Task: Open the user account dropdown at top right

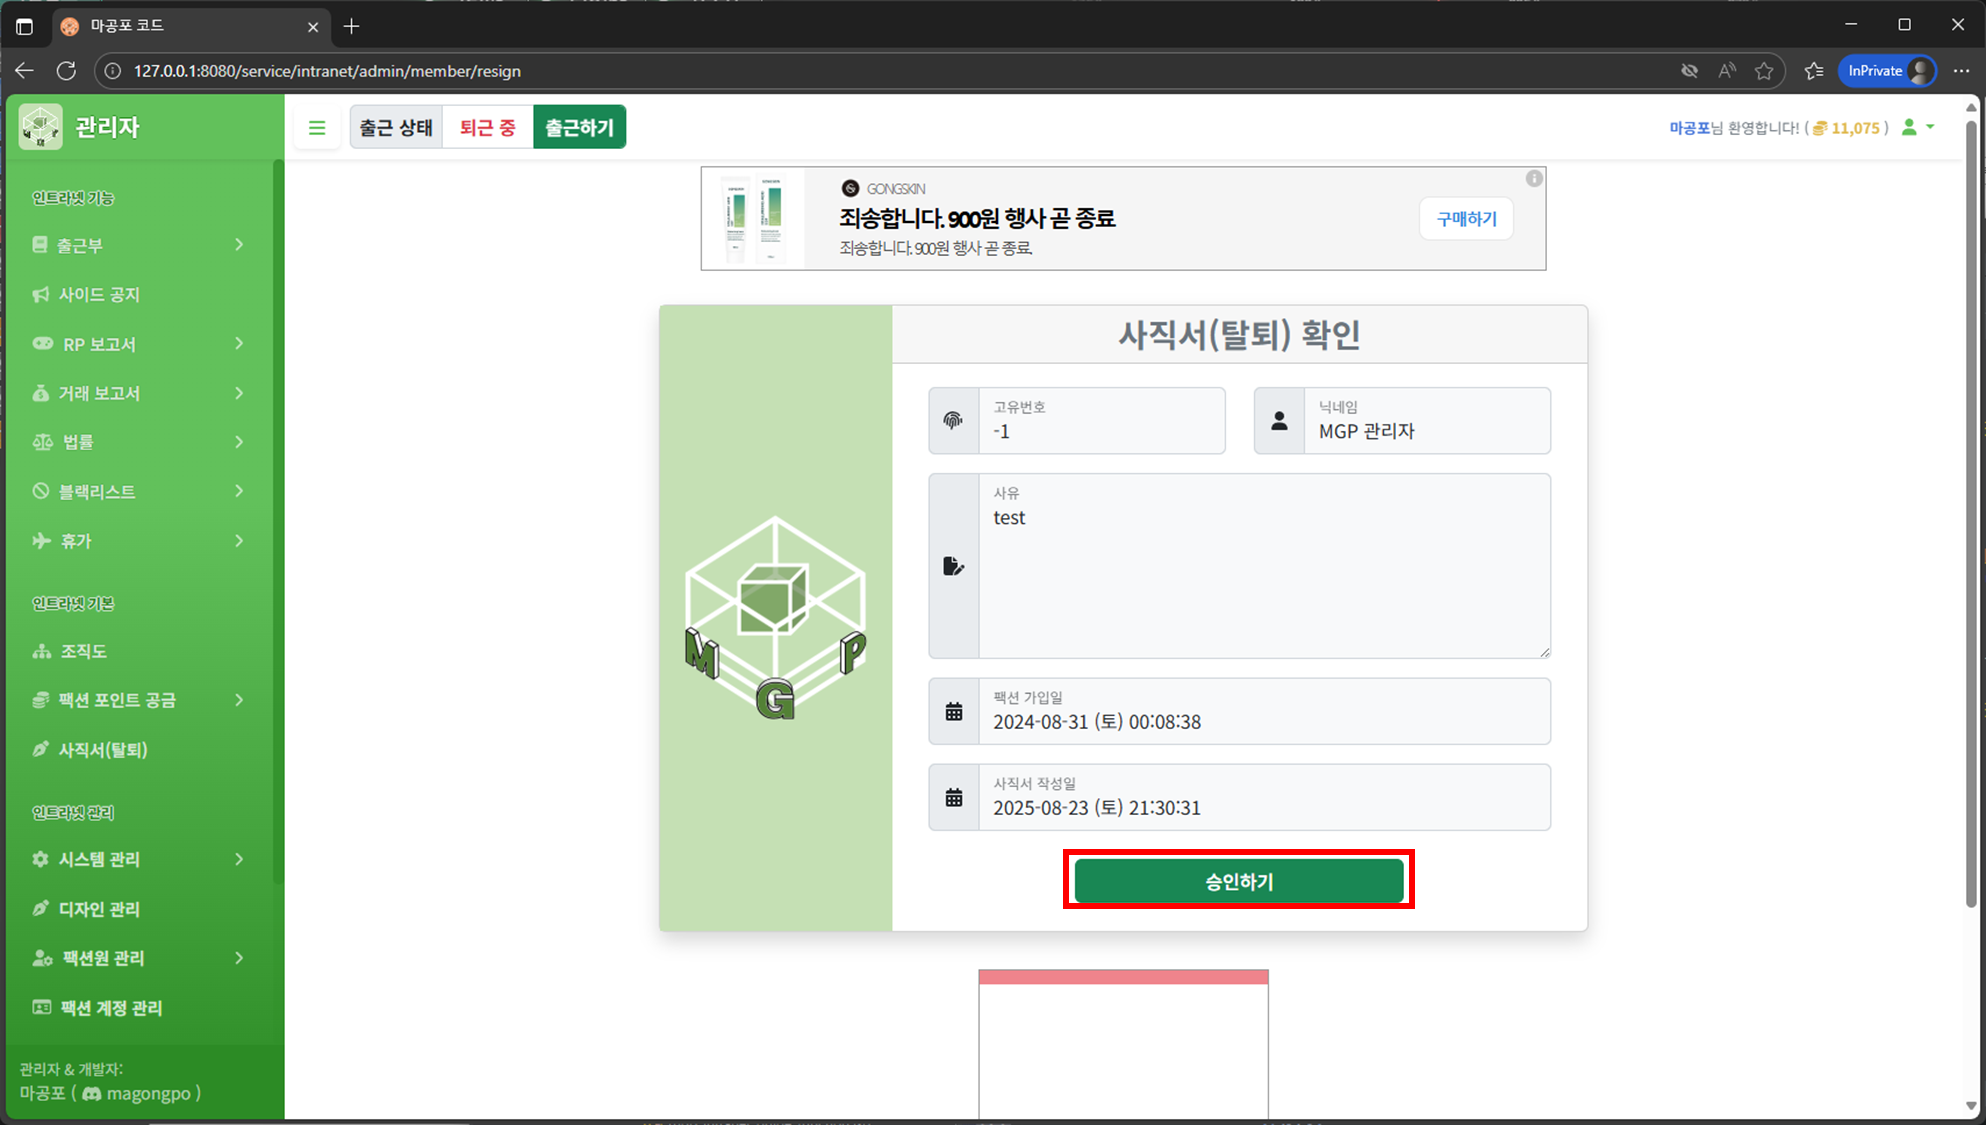Action: [1918, 127]
